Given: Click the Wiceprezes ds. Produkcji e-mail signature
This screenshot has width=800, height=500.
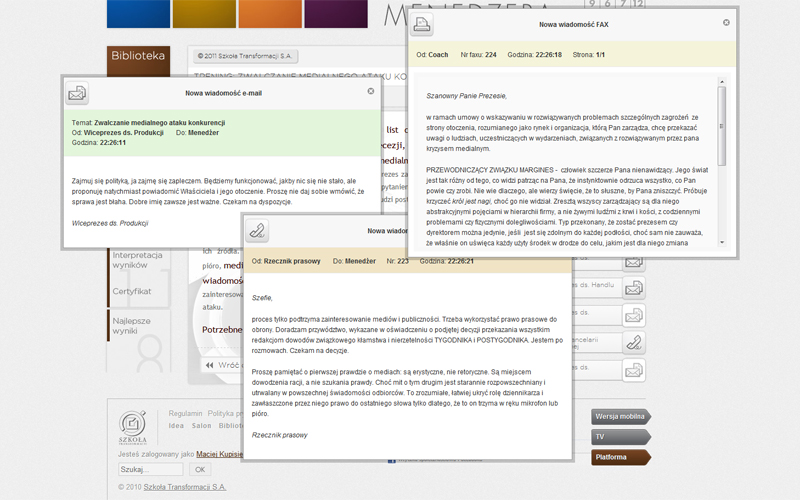Looking at the screenshot, I should pos(110,223).
